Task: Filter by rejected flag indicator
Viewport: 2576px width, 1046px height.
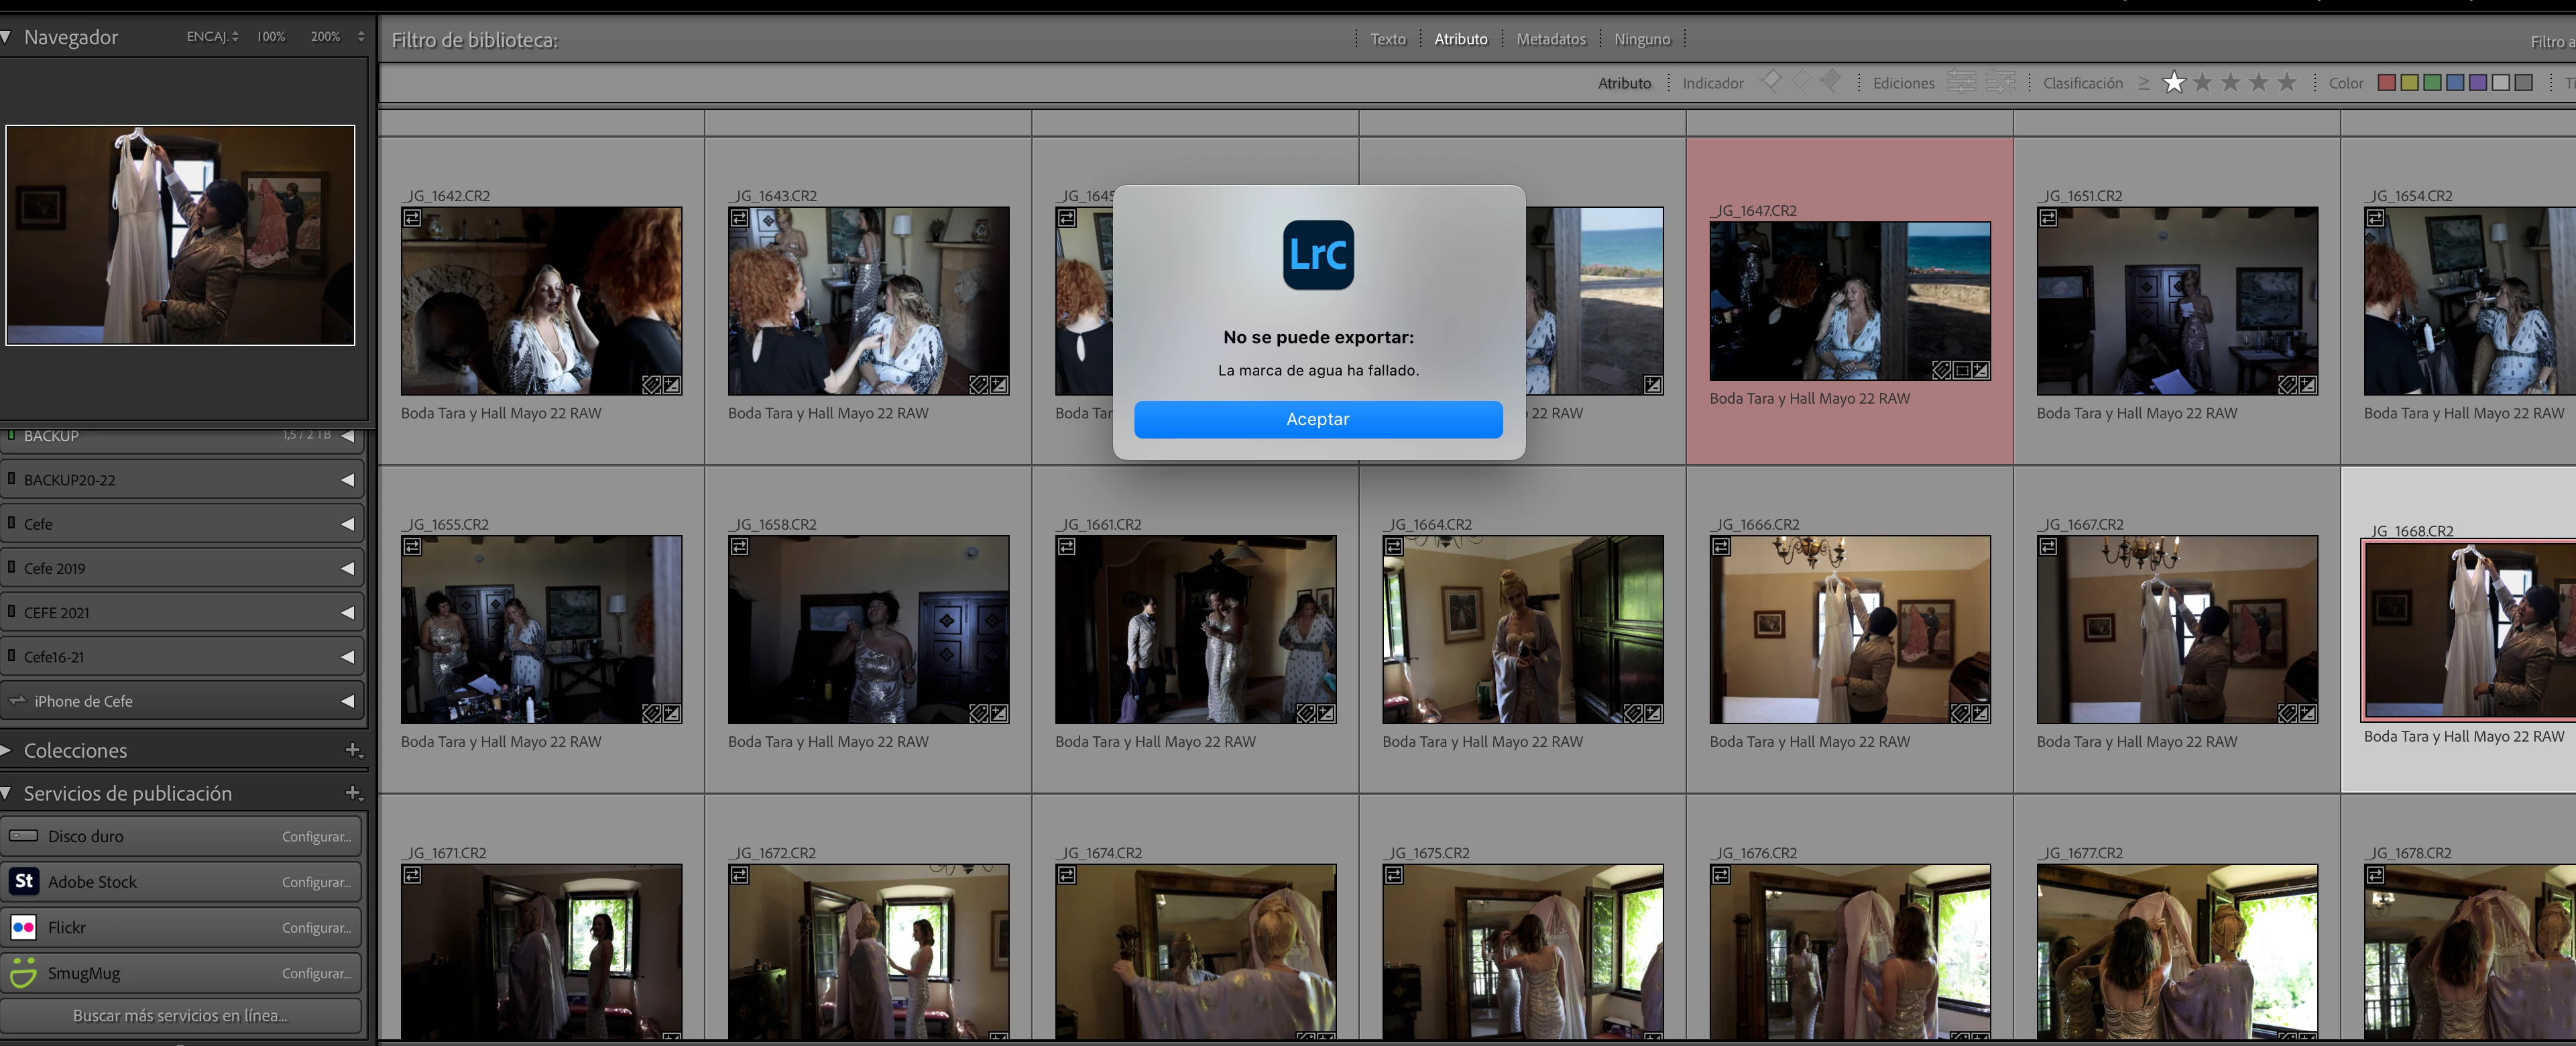Action: click(1830, 81)
